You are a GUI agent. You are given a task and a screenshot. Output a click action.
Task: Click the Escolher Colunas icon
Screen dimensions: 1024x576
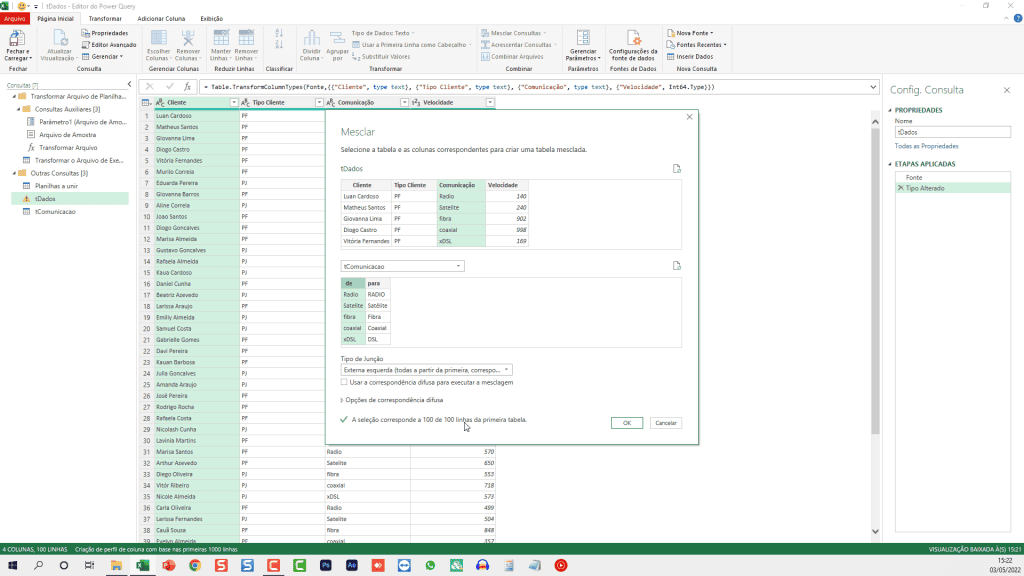point(158,40)
